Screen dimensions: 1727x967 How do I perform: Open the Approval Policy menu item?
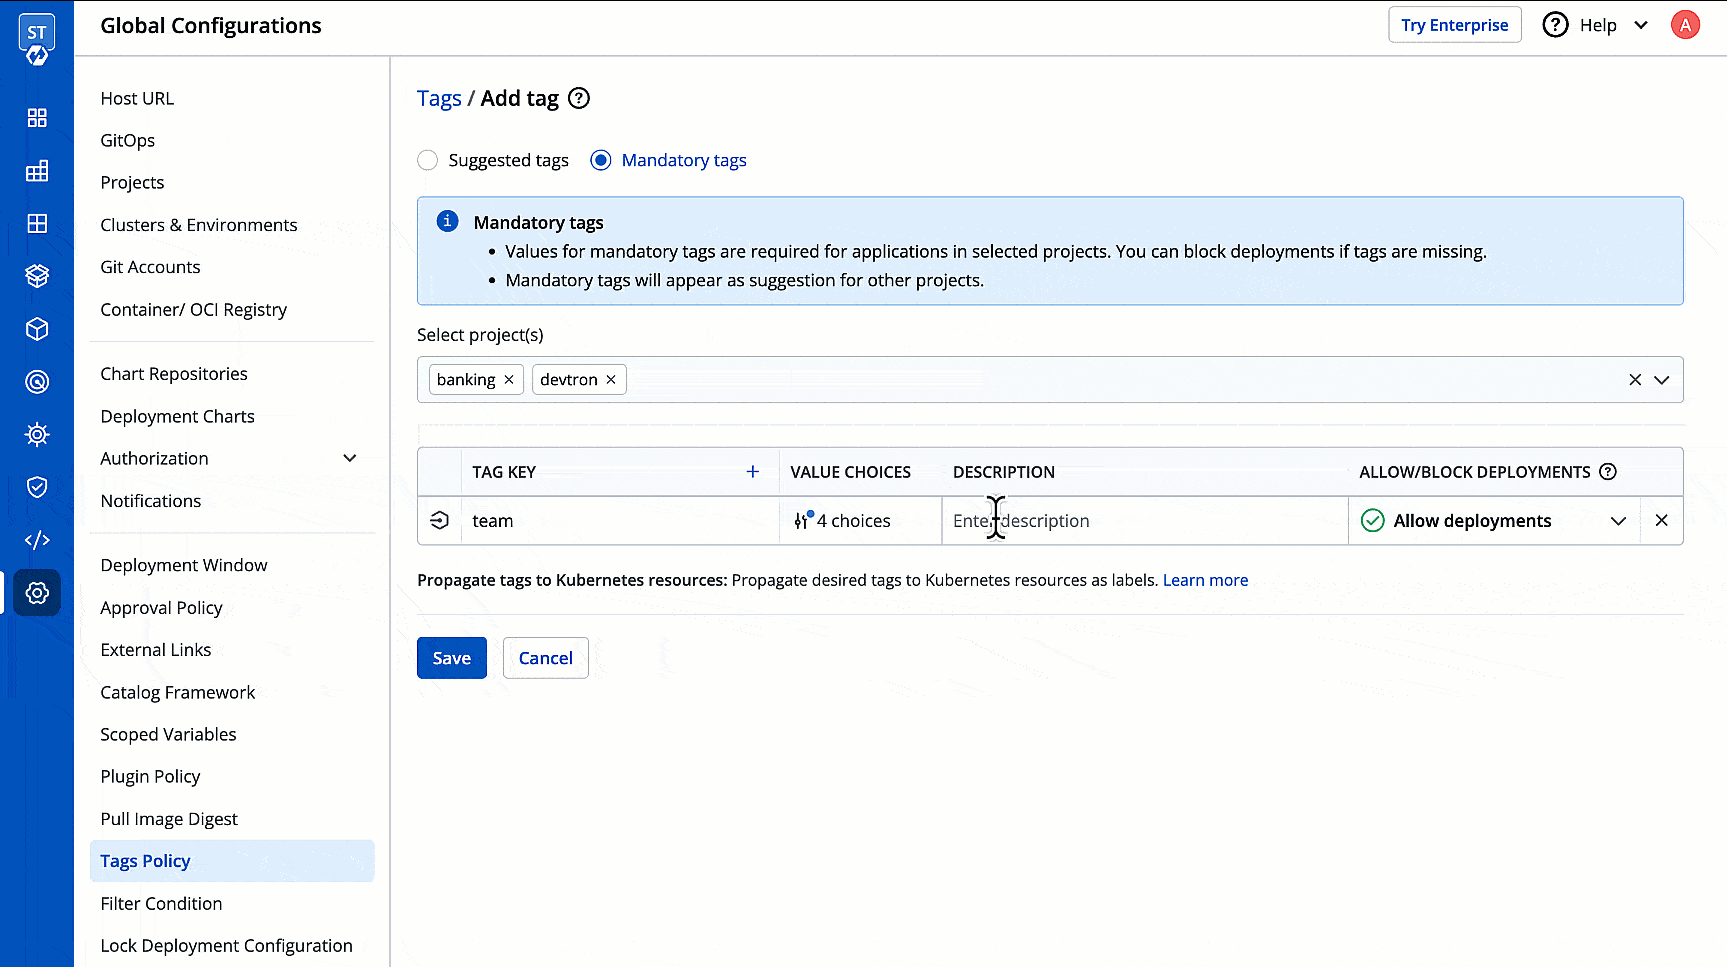pos(161,607)
